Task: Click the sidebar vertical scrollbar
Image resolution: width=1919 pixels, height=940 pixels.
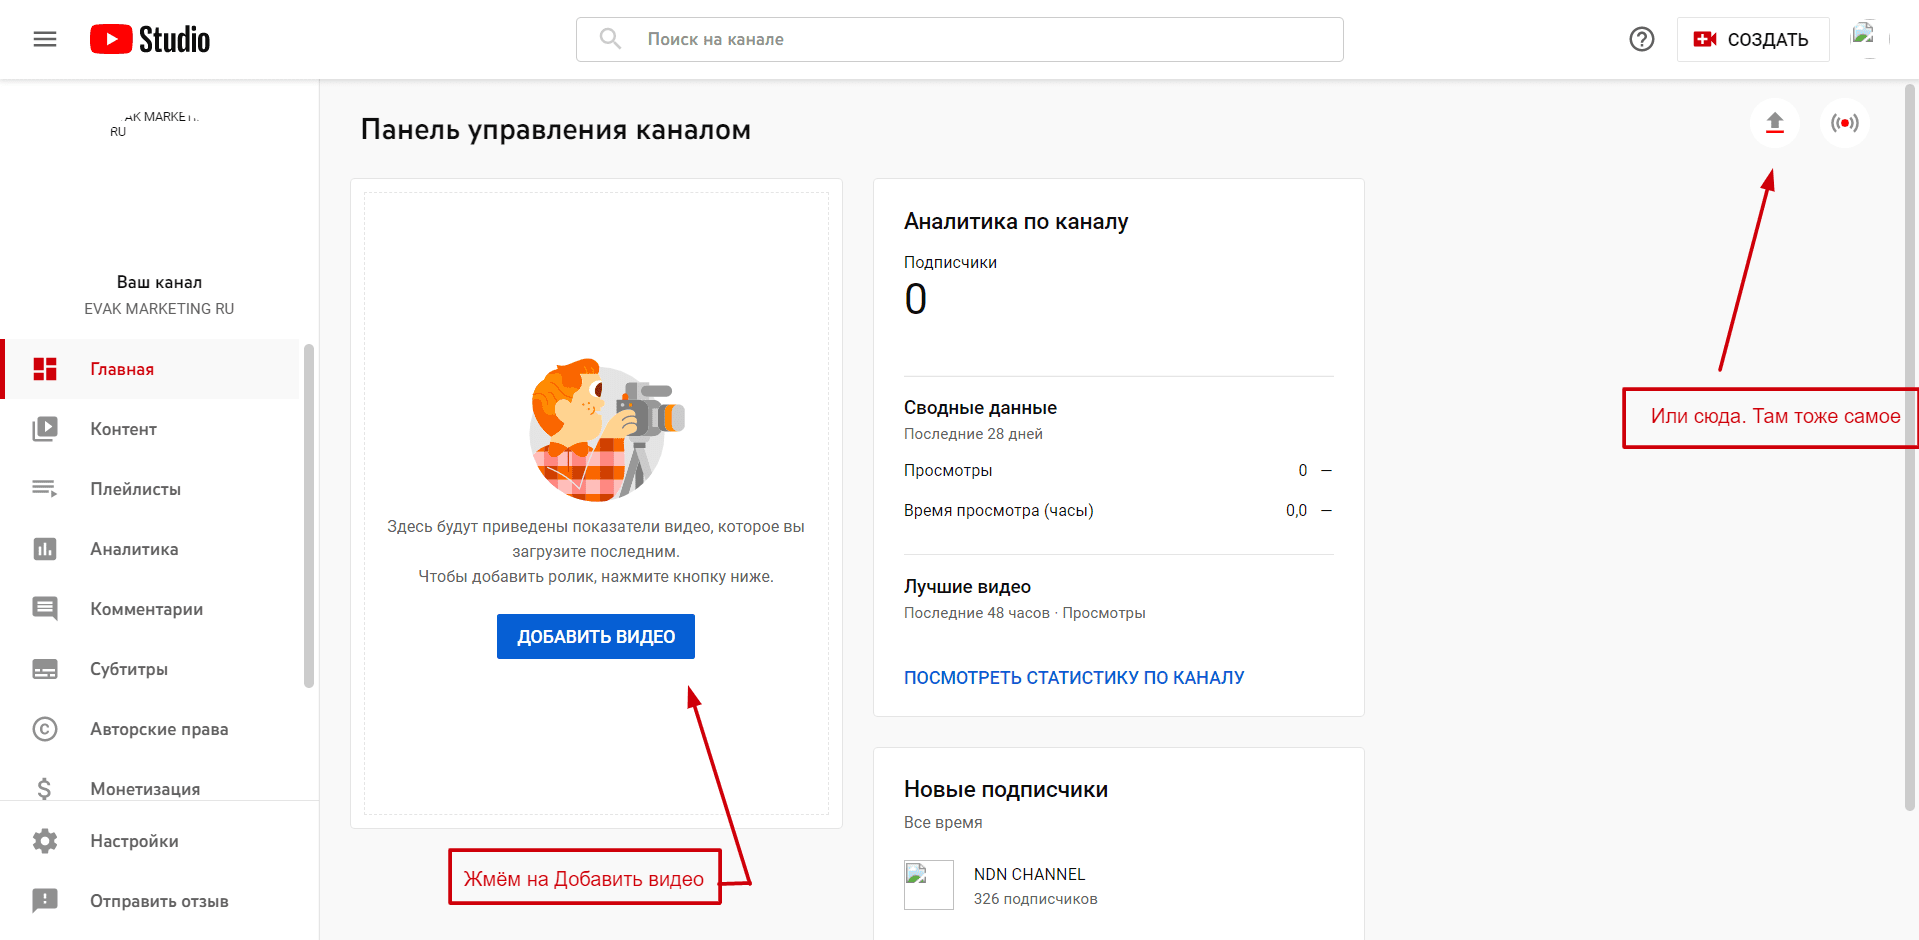Action: tap(309, 515)
